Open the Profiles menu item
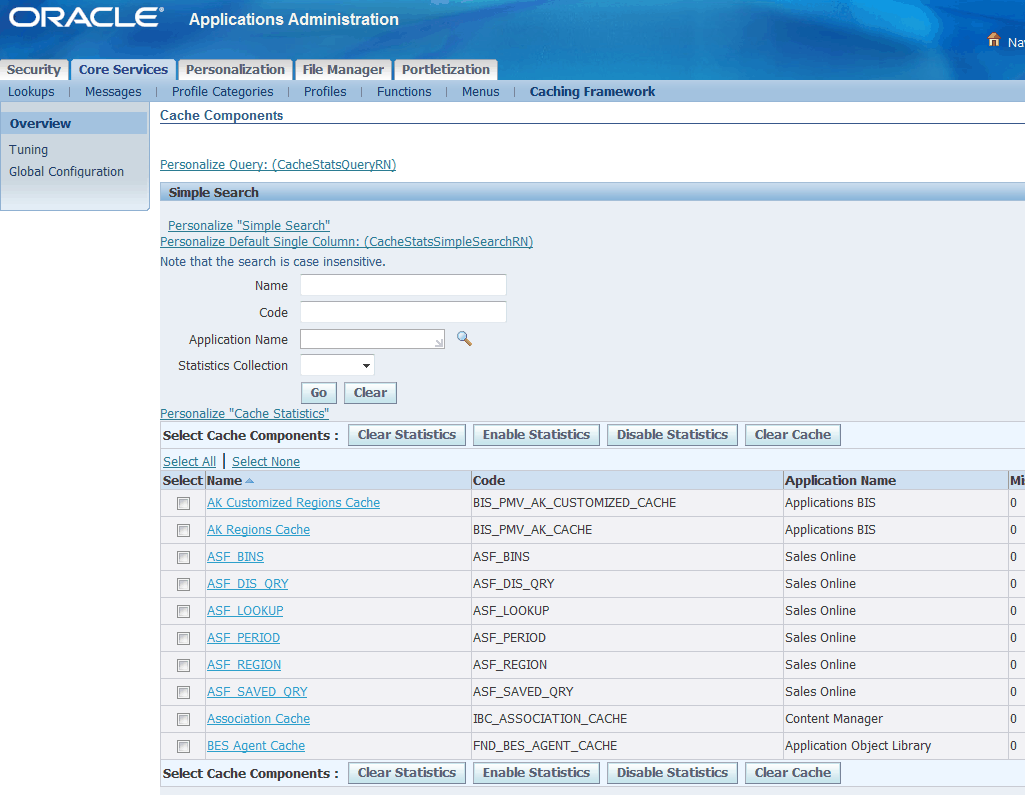This screenshot has width=1025, height=798. (x=325, y=91)
